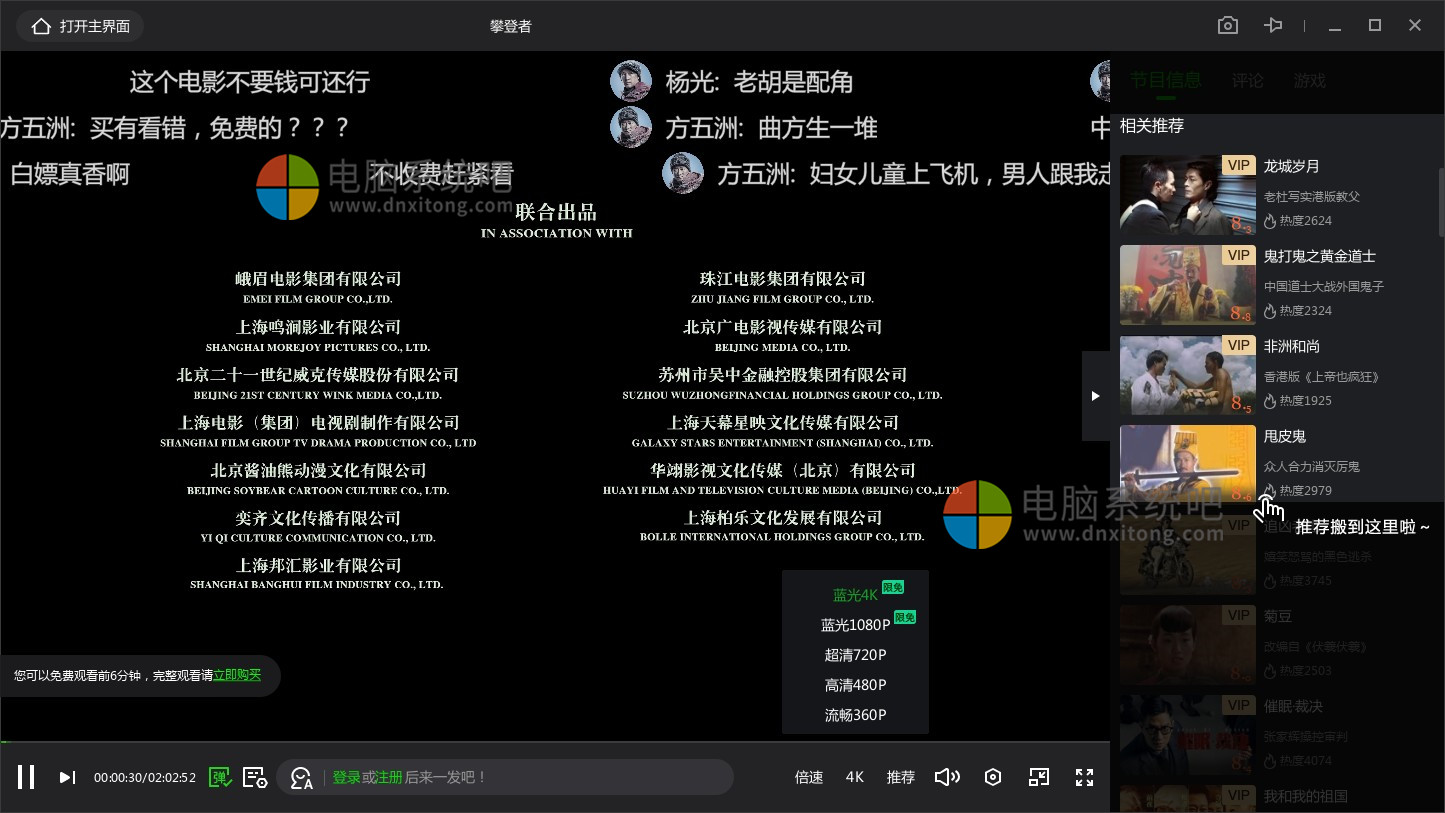The height and width of the screenshot is (813, 1445).
Task: Take a screenshot with the camera icon
Action: tap(1228, 26)
